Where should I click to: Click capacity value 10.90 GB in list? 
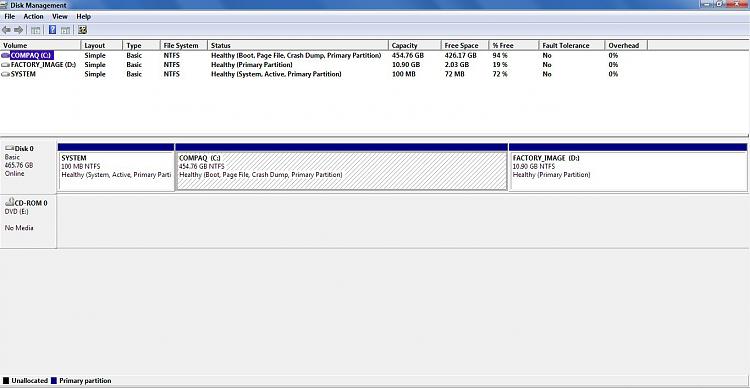(406, 65)
